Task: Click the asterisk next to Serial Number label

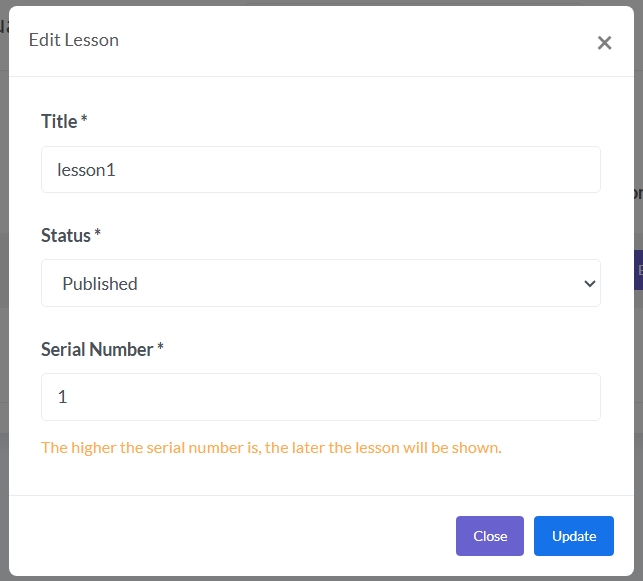Action: point(160,348)
